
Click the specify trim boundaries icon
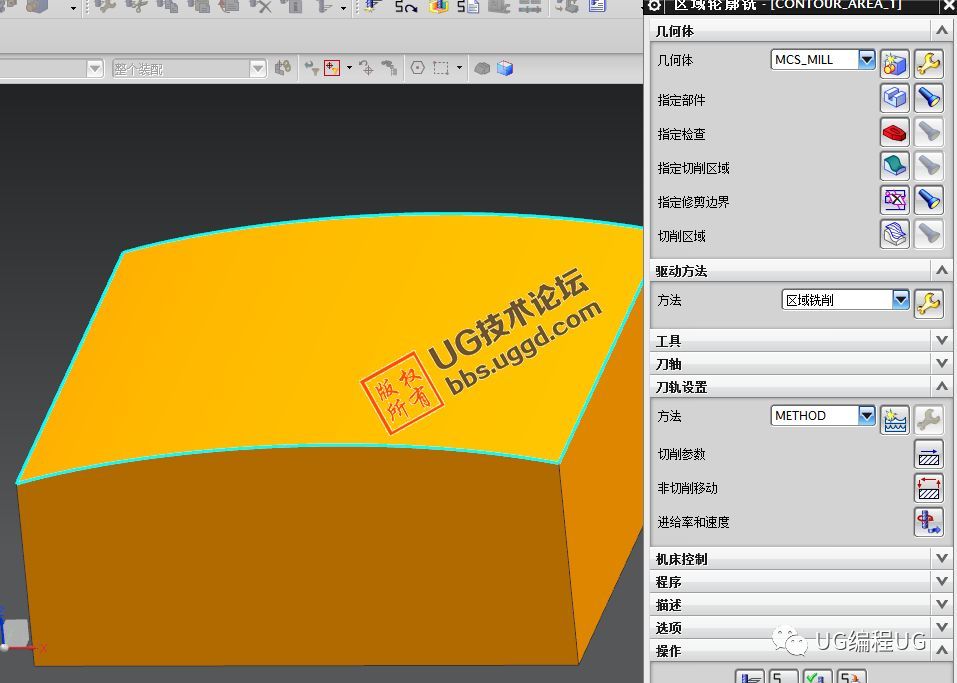[x=894, y=199]
